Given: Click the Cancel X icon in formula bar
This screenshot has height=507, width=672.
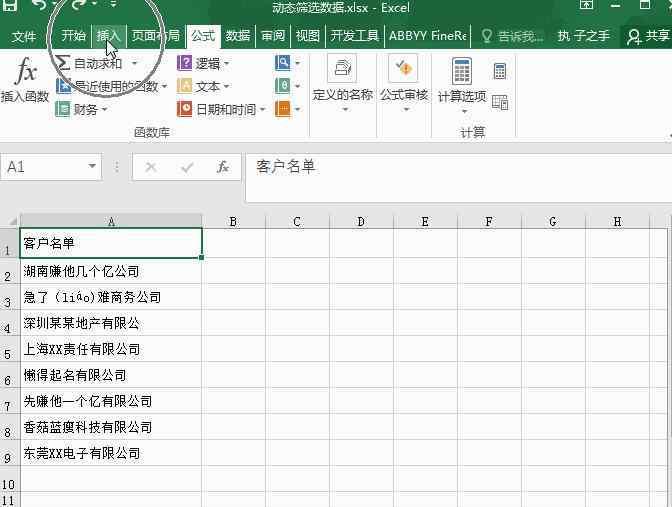Looking at the screenshot, I should coord(151,167).
